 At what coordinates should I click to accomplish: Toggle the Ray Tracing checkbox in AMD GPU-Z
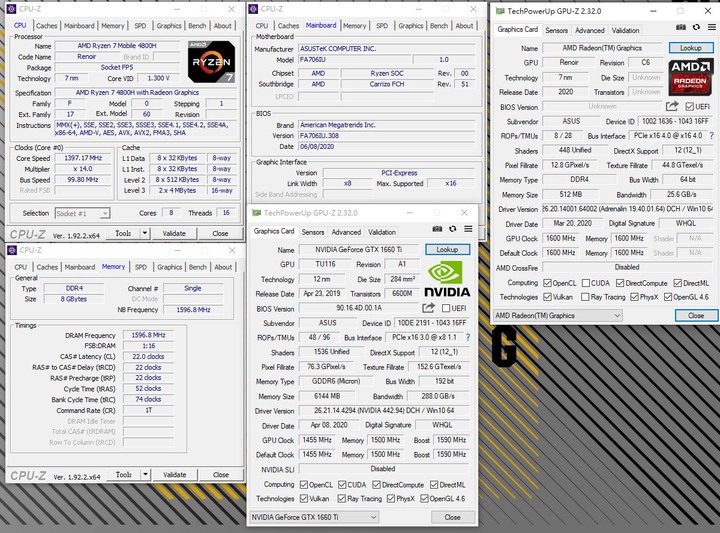(585, 297)
